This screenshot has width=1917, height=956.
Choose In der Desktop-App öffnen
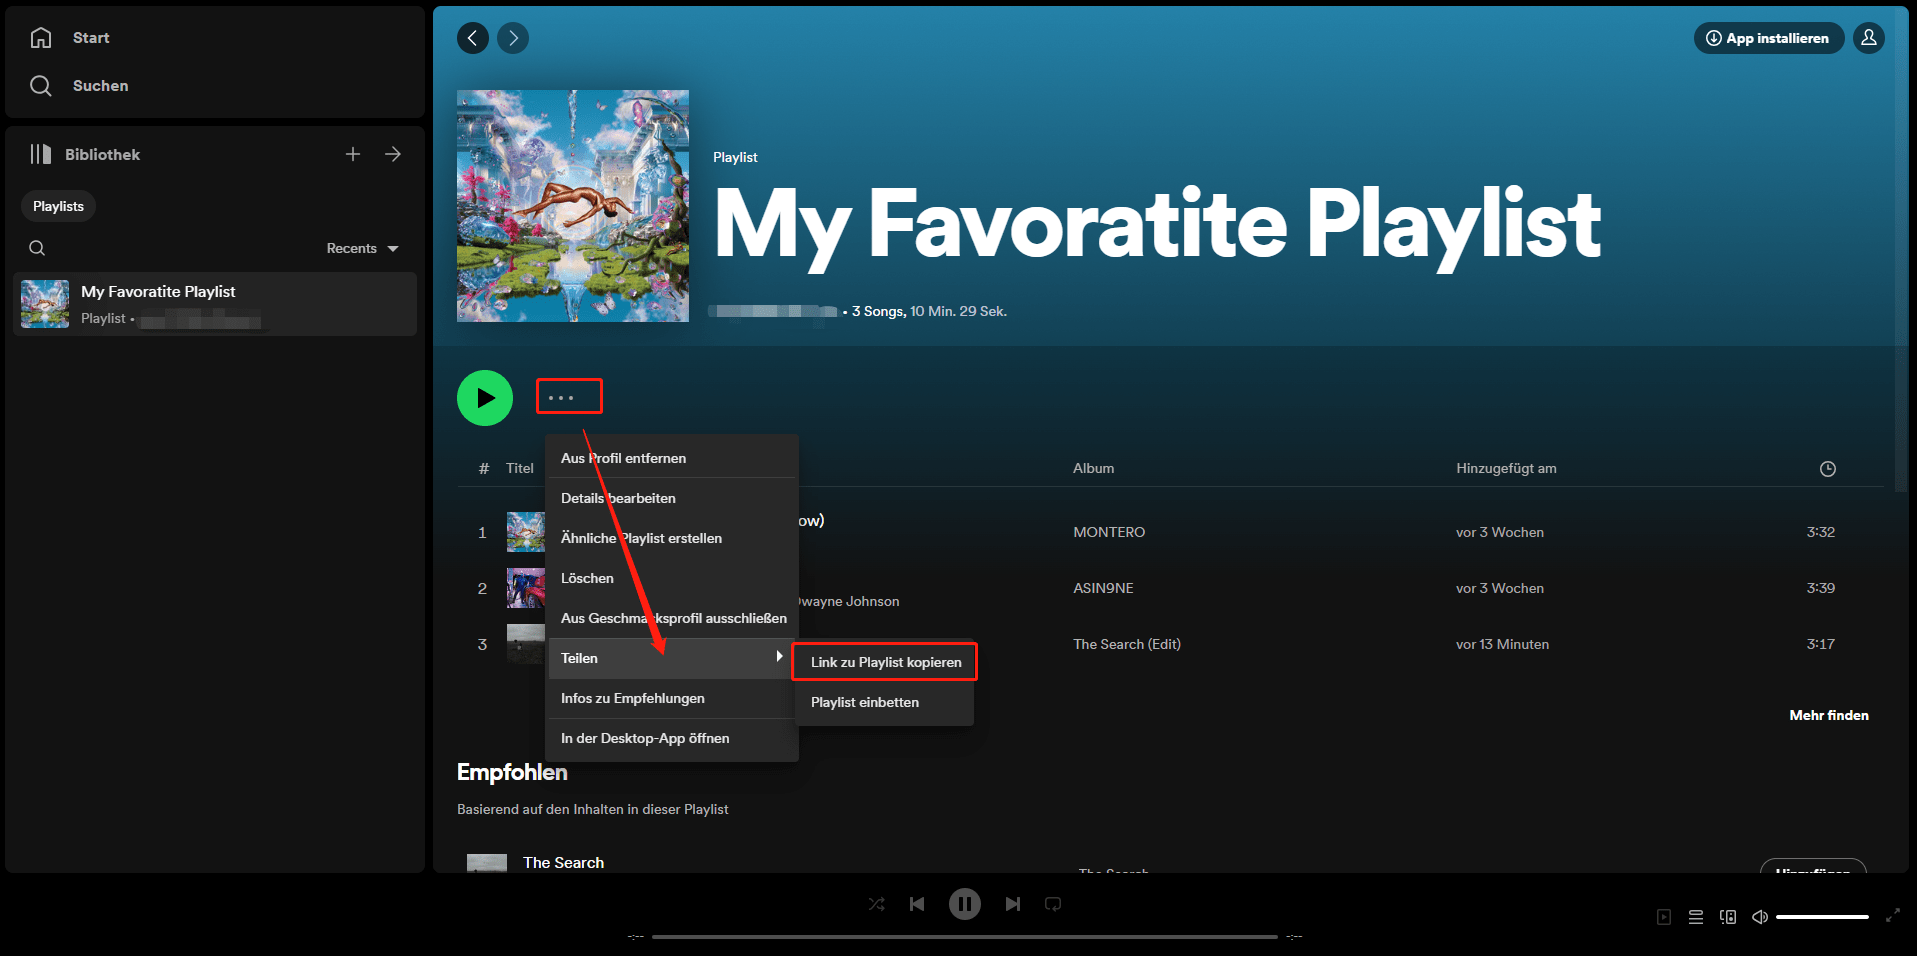tap(672, 738)
